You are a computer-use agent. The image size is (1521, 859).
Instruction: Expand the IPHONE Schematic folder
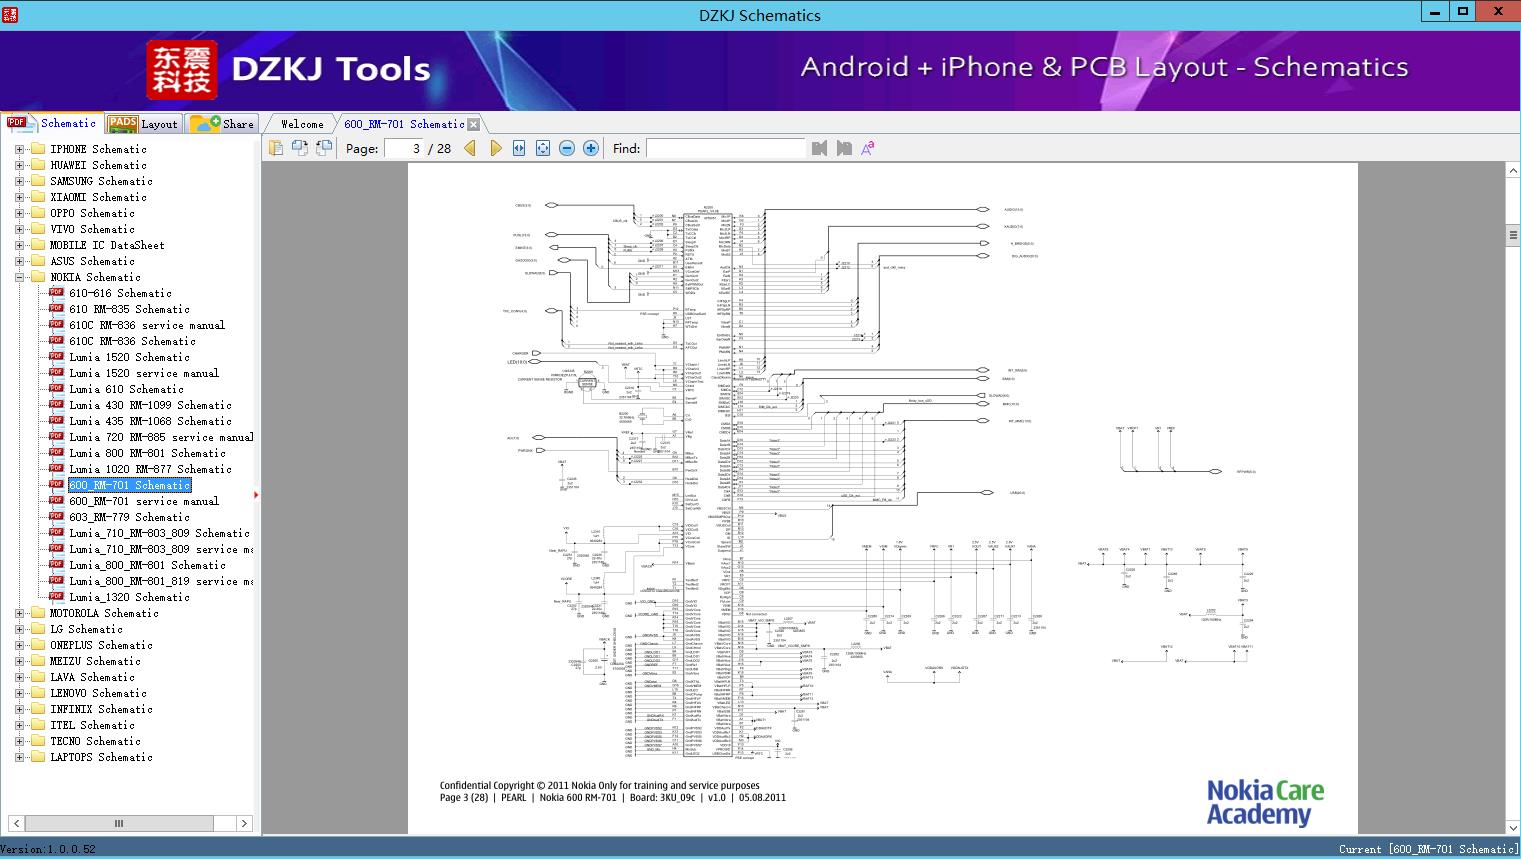19,149
